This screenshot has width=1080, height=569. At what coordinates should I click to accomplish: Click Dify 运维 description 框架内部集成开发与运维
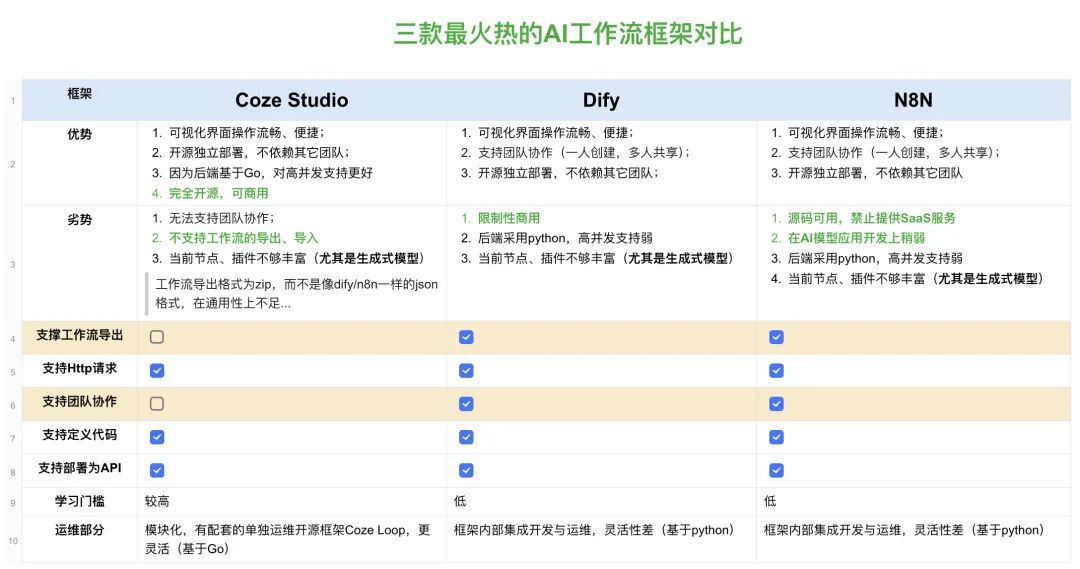[x=594, y=530]
